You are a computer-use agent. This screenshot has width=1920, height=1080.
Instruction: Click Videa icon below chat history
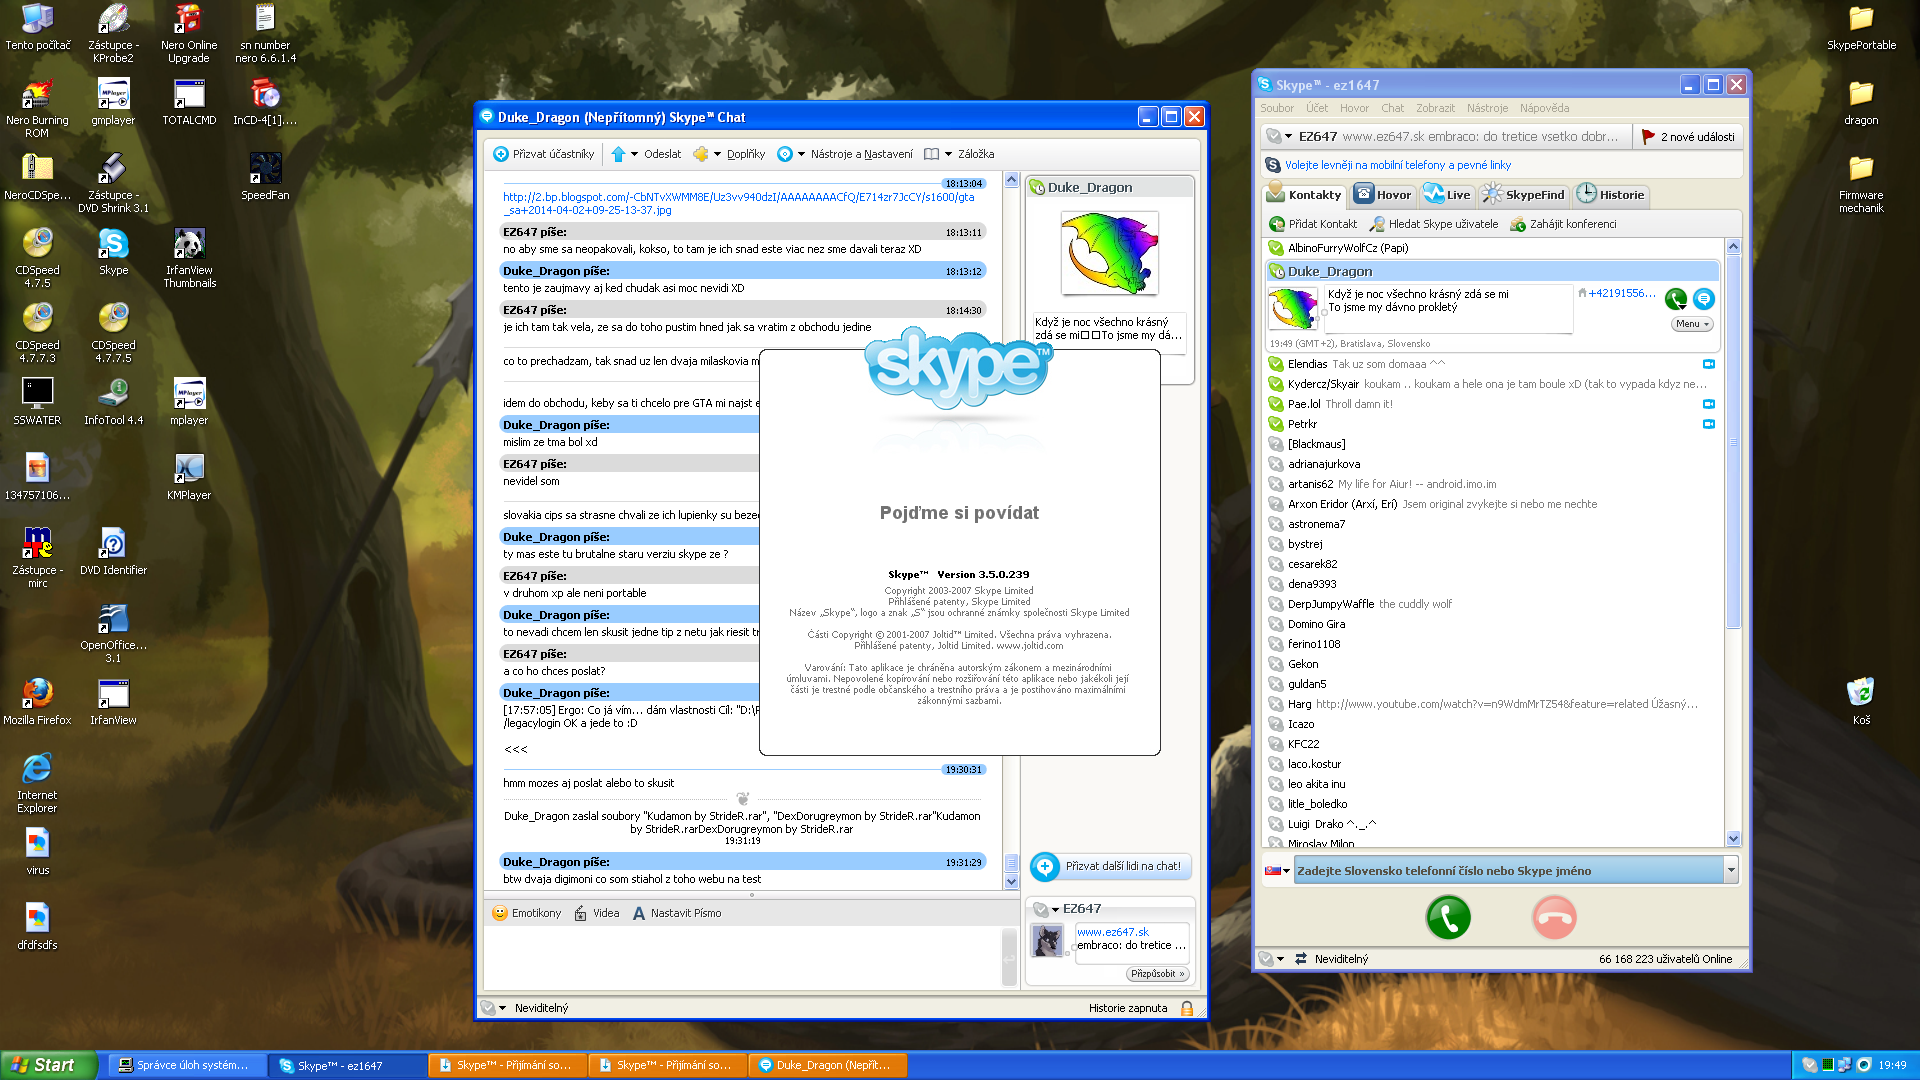pos(581,913)
